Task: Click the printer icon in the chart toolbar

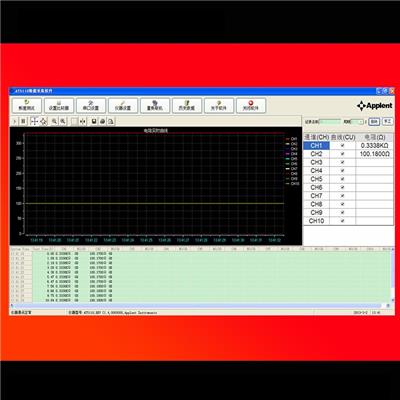Action: (x=103, y=122)
